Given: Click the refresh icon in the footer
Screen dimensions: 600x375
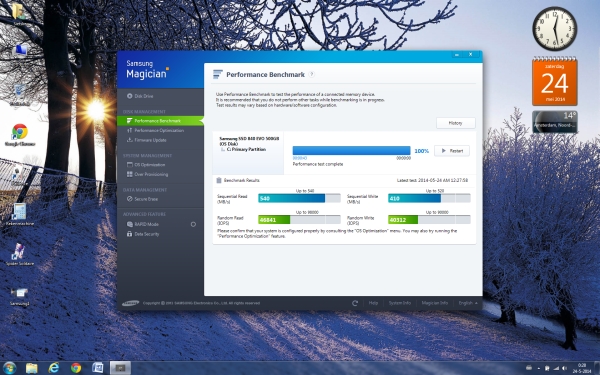Looking at the screenshot, I should coord(355,303).
